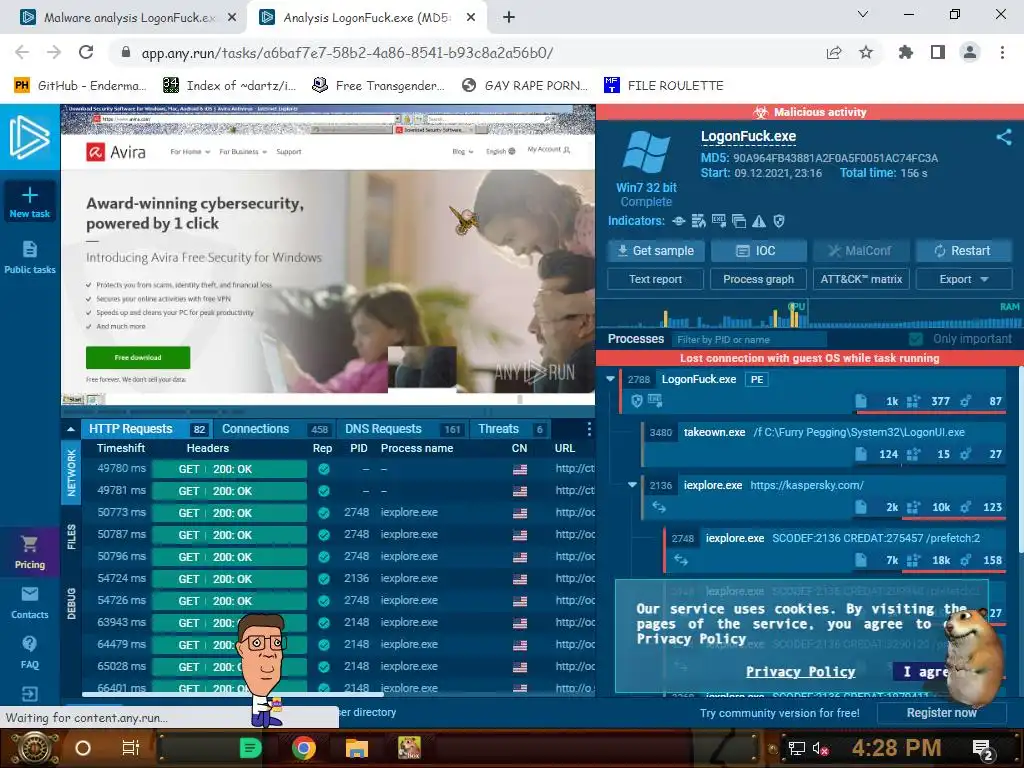Screen dimensions: 1024x768
Task: Click the Cortana circle on taskbar
Action: point(83,748)
